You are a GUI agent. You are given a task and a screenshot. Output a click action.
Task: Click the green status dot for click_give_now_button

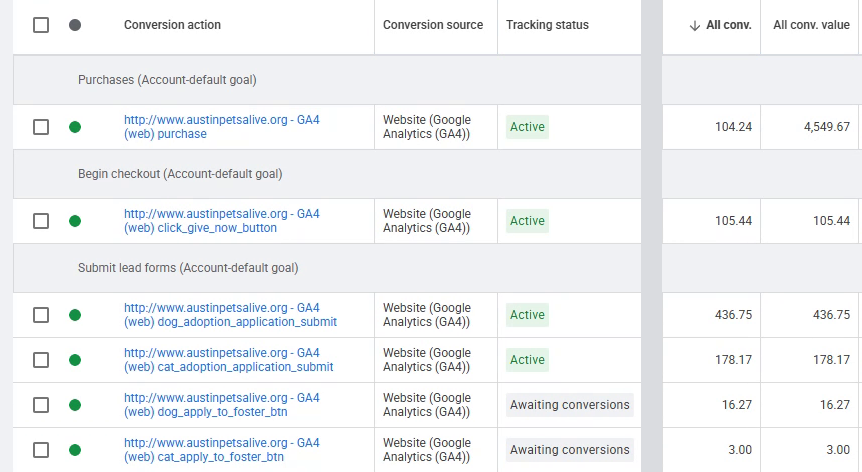pyautogui.click(x=75, y=221)
